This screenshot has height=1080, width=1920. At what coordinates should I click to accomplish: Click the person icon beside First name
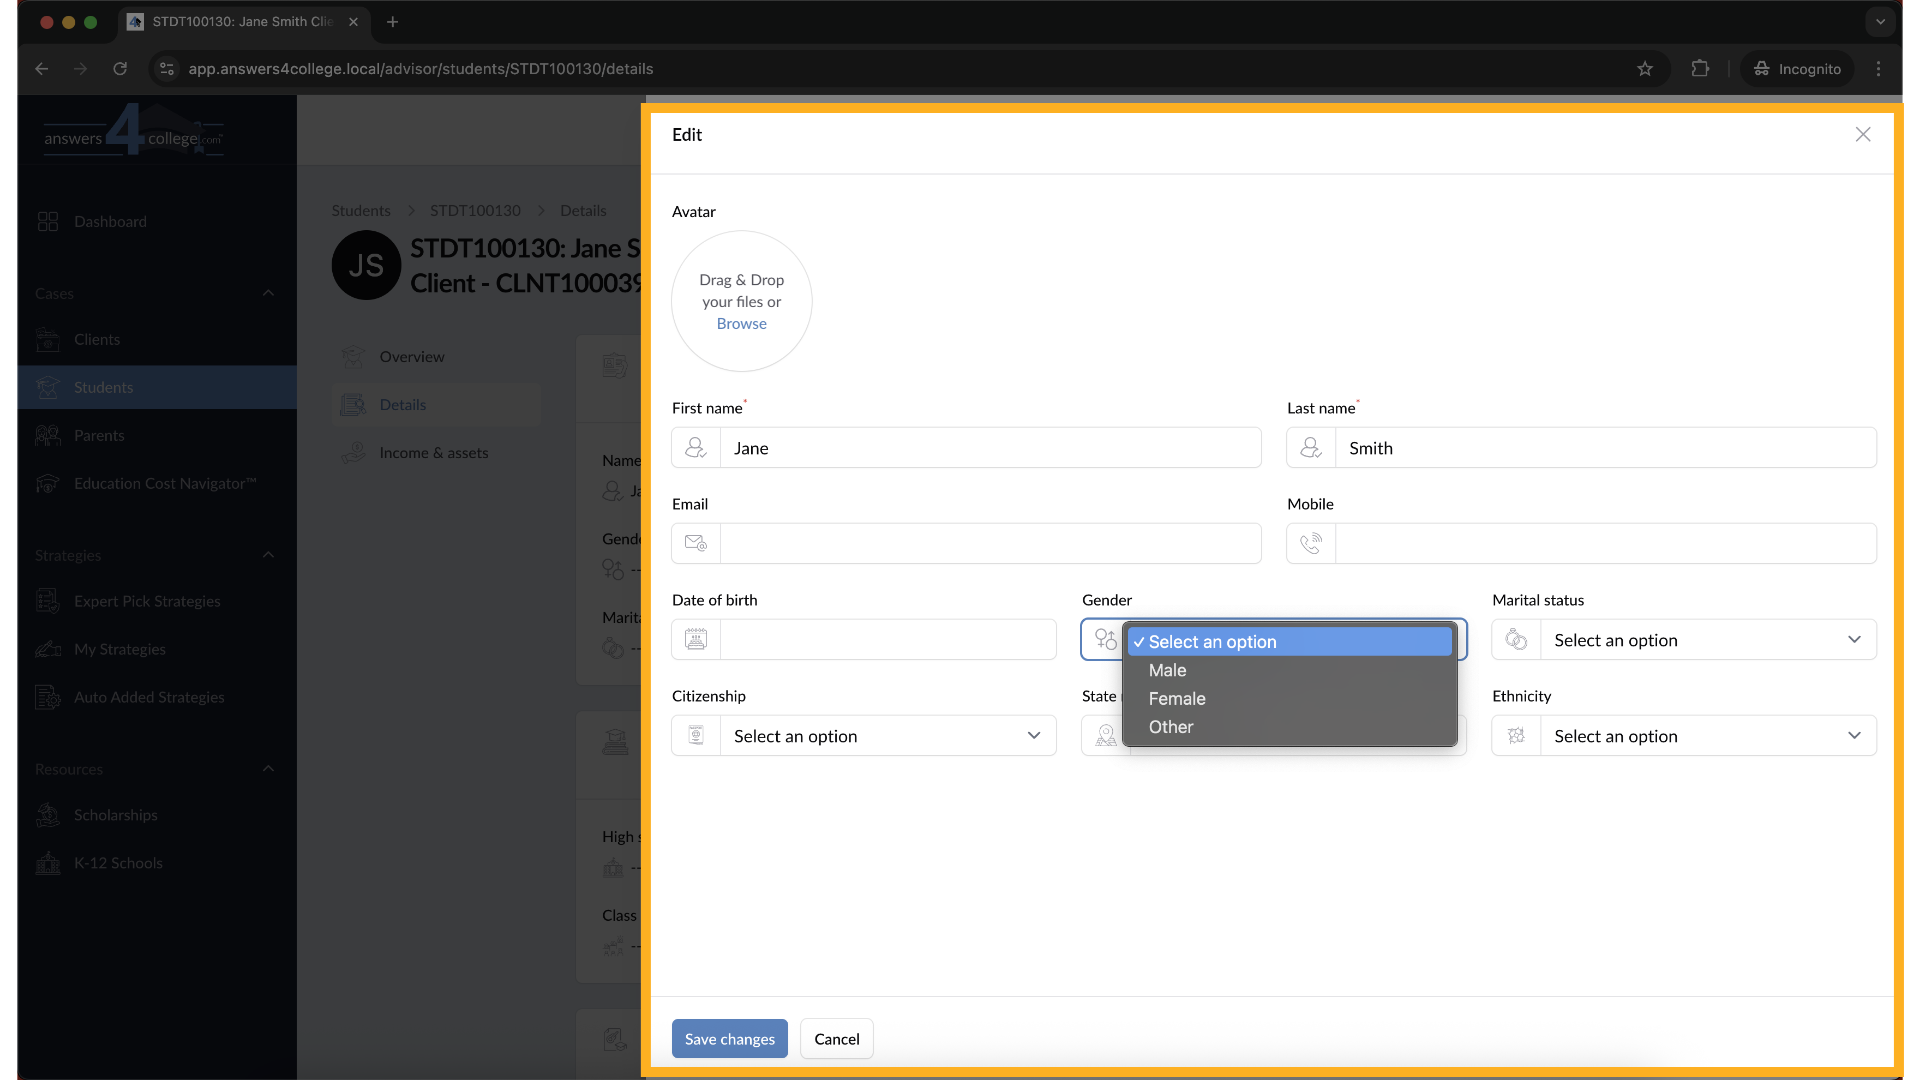pyautogui.click(x=696, y=448)
